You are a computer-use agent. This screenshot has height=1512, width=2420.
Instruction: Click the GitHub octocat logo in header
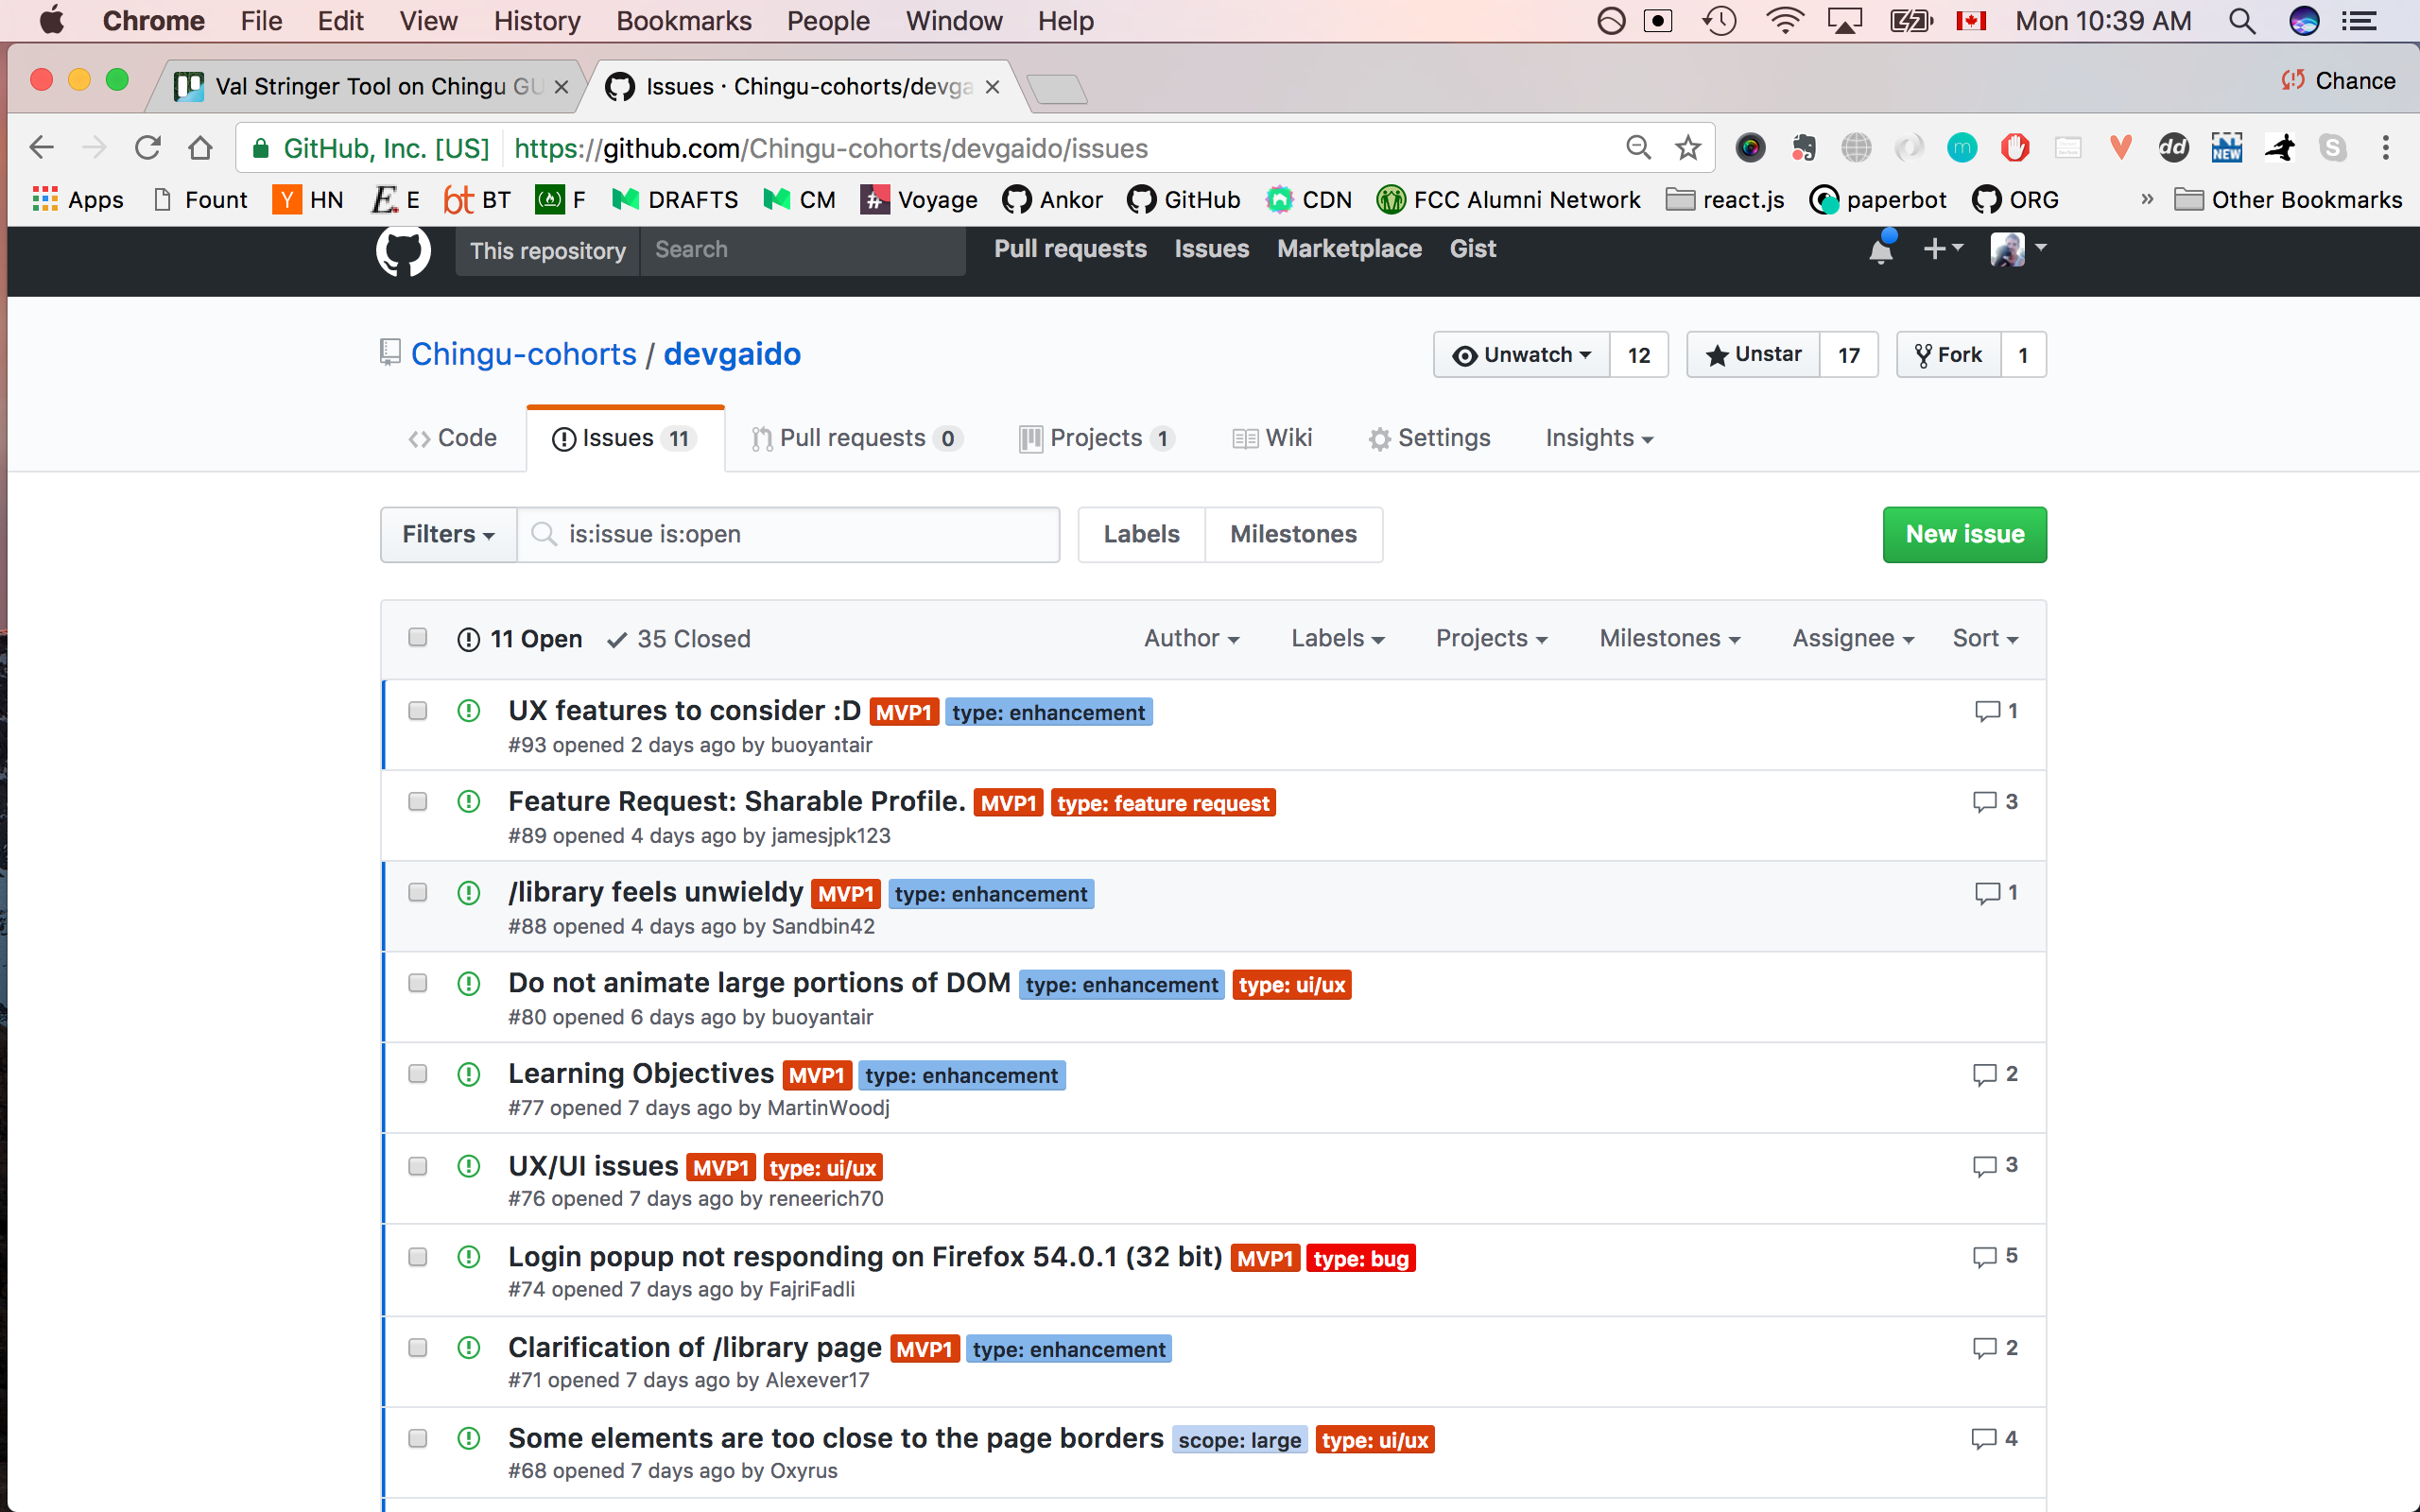tap(403, 251)
